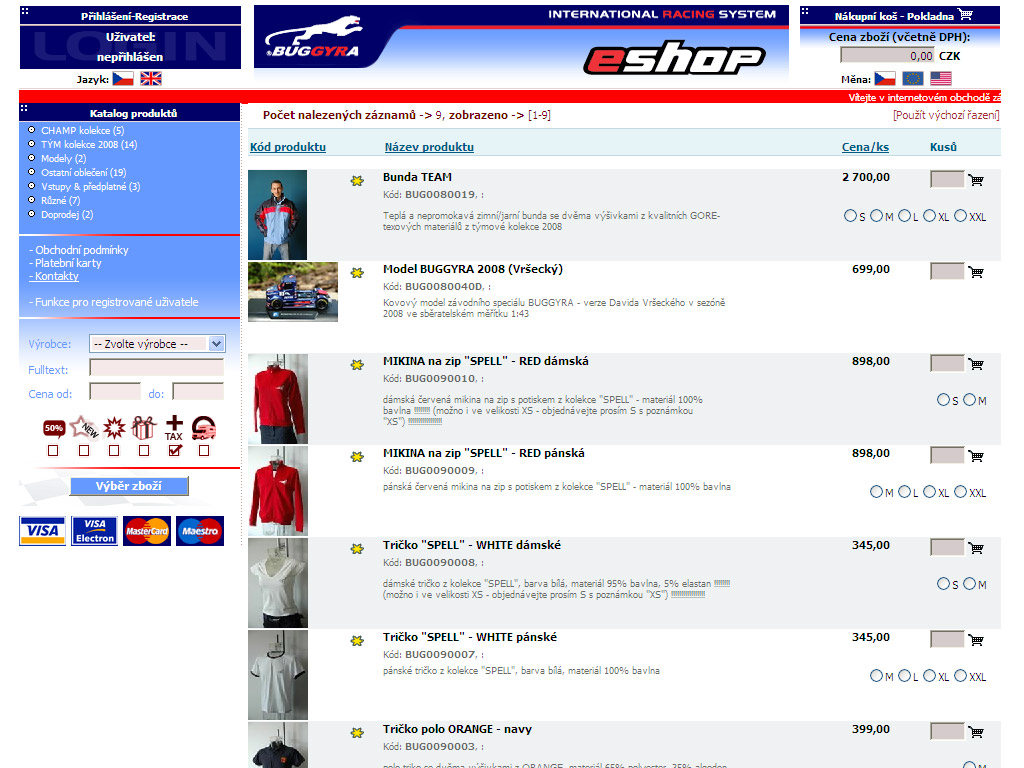
Task: Open the Zvolte výrobce dropdown
Action: 157,344
